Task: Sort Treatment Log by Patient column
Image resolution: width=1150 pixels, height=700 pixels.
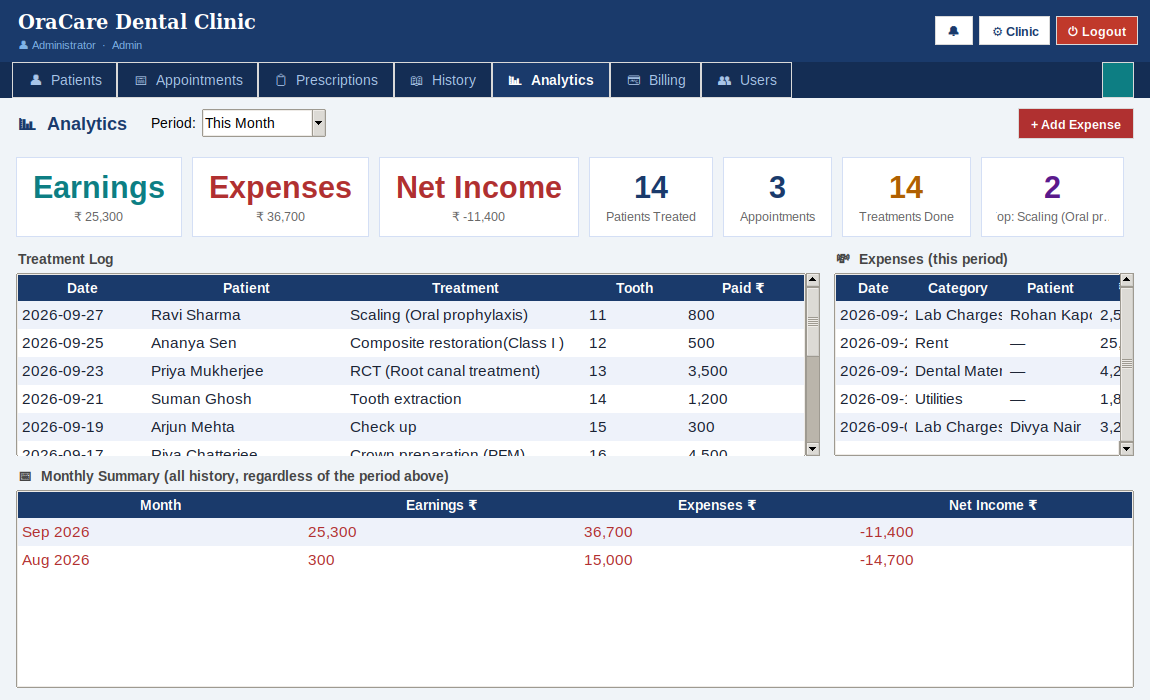Action: 246,288
